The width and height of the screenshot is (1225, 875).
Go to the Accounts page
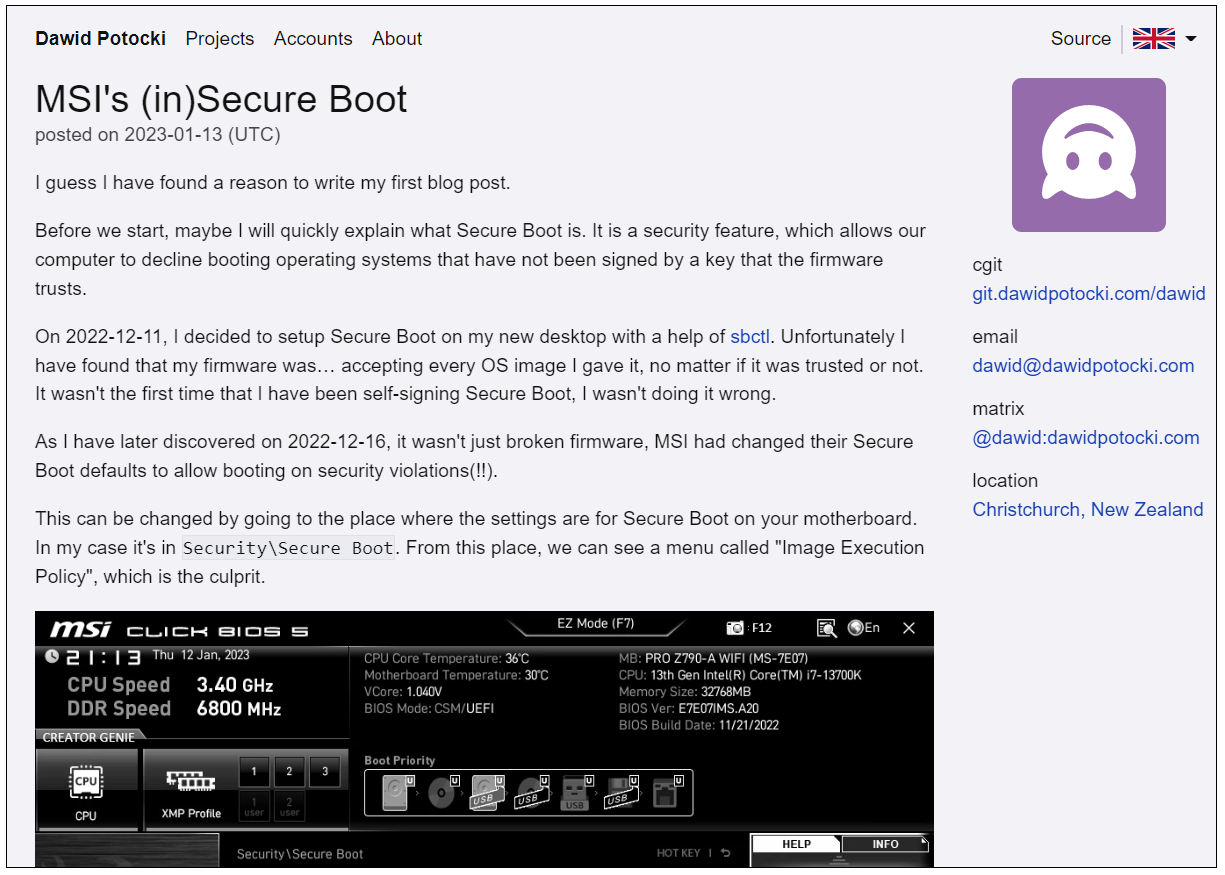(x=313, y=39)
